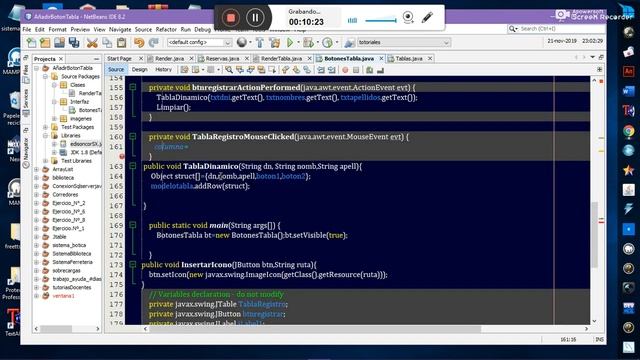Run the project with green play icon
The height and width of the screenshot is (360, 640).
[x=290, y=42]
